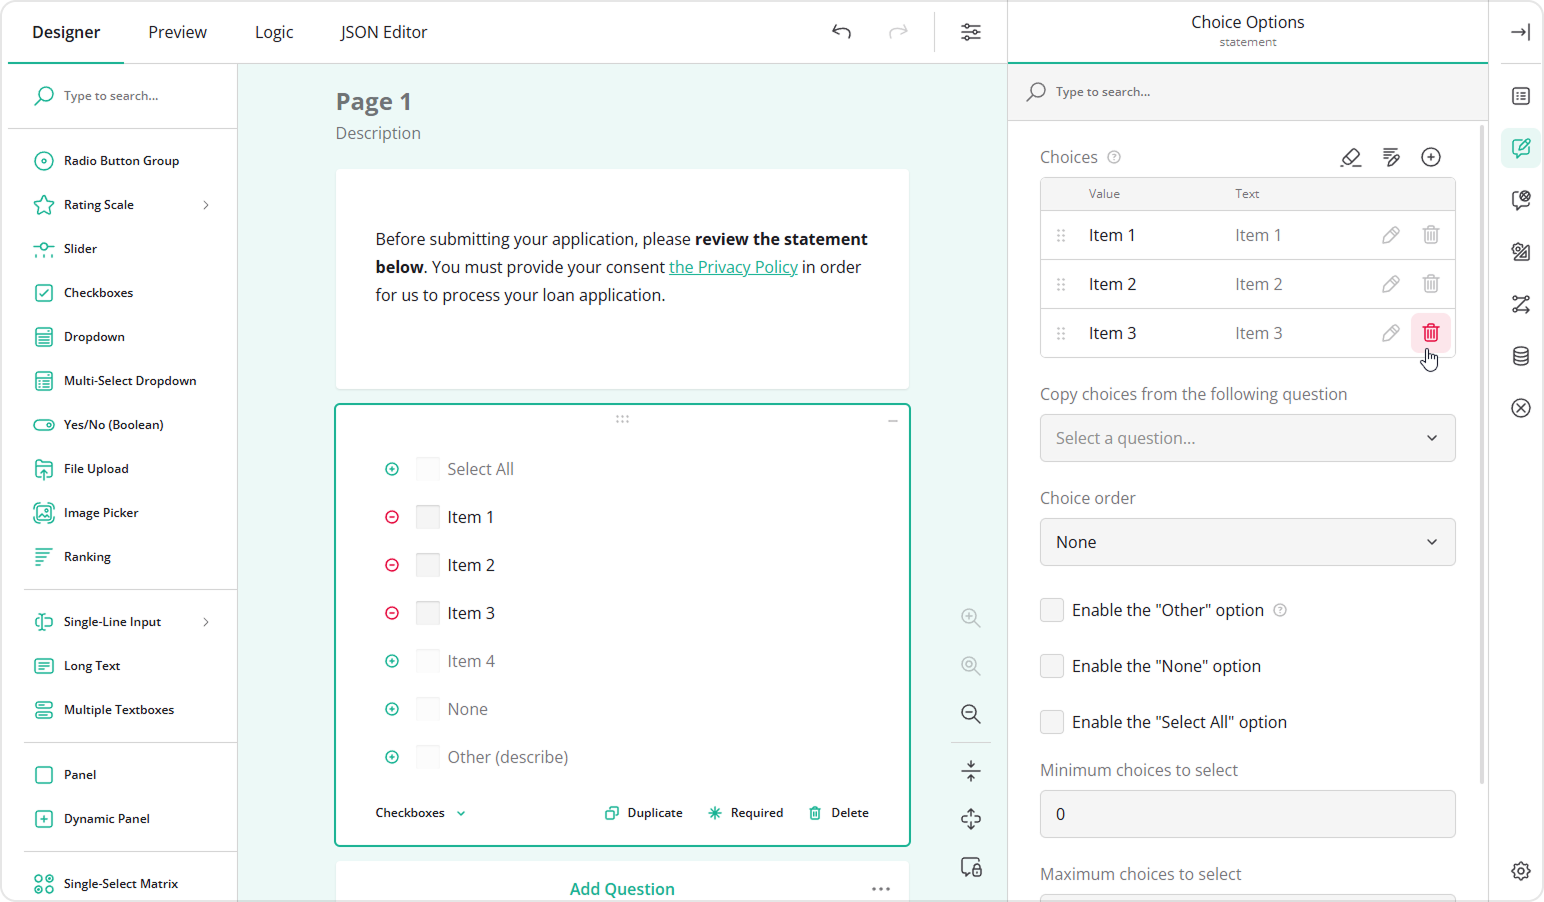Viewport: 1544px width, 902px height.
Task: Open survey settings sliders icon
Action: pos(970,32)
